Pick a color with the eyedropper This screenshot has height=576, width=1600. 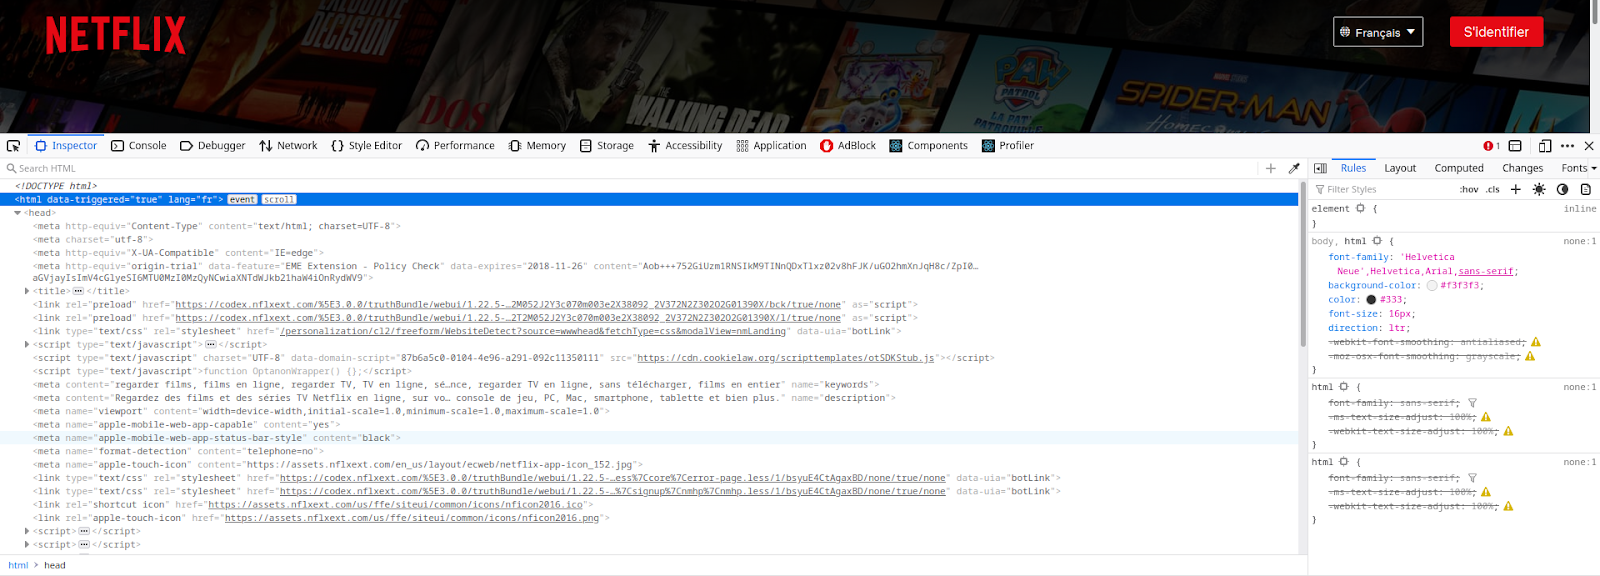(1294, 169)
